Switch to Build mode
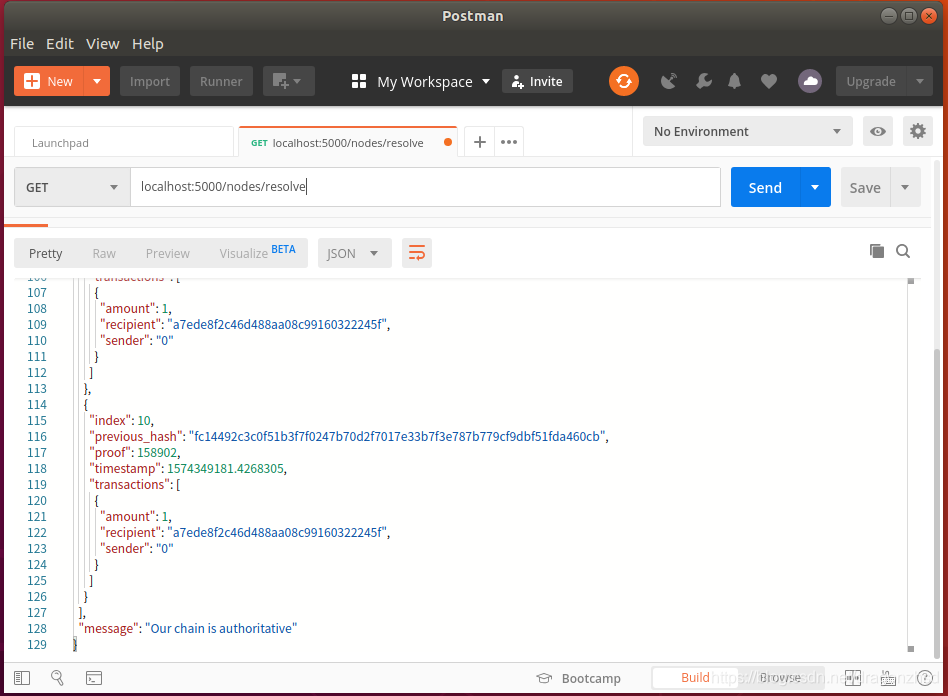This screenshot has width=948, height=696. coord(695,677)
